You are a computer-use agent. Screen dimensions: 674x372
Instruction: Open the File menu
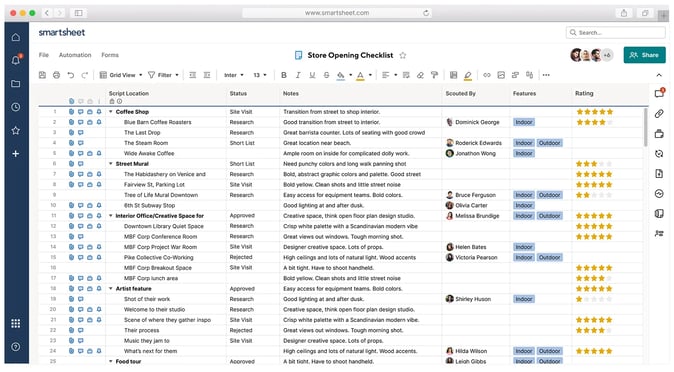click(x=44, y=55)
